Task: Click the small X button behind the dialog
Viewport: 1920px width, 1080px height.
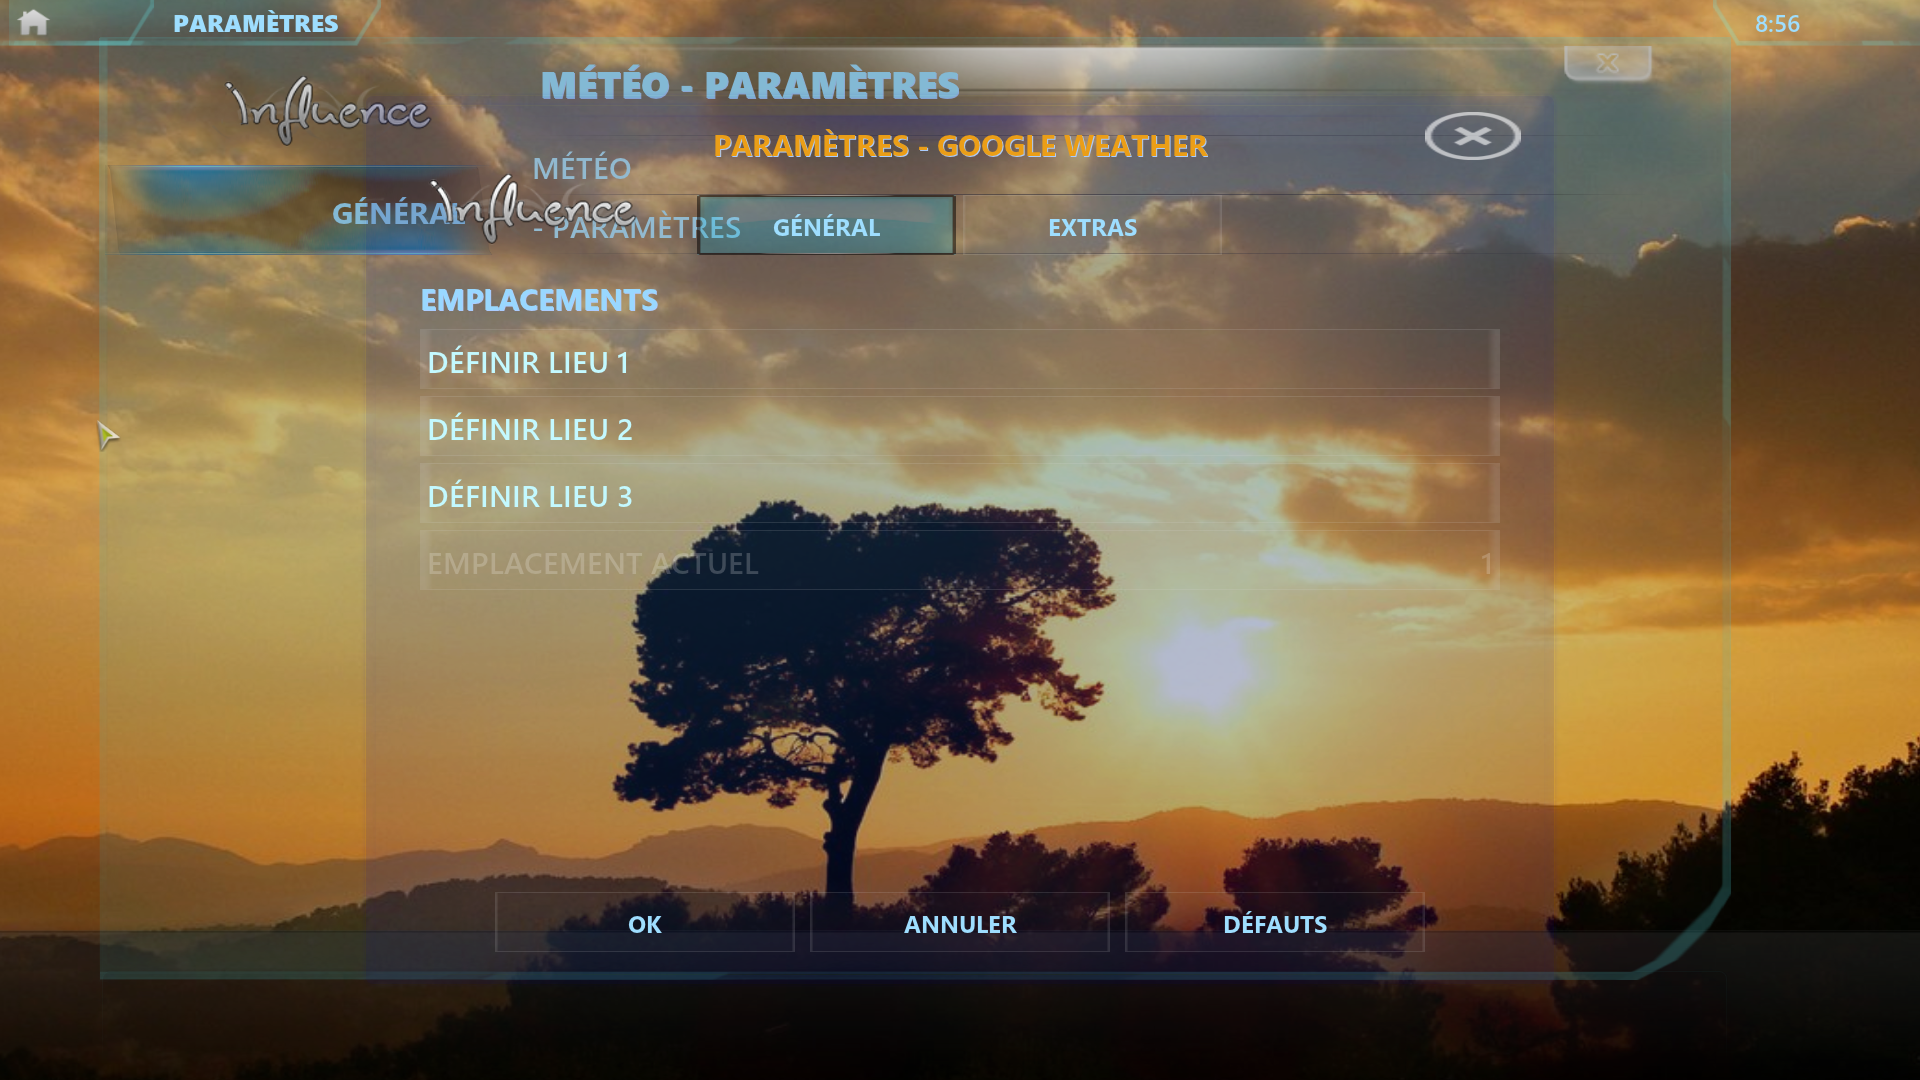Action: coord(1607,63)
